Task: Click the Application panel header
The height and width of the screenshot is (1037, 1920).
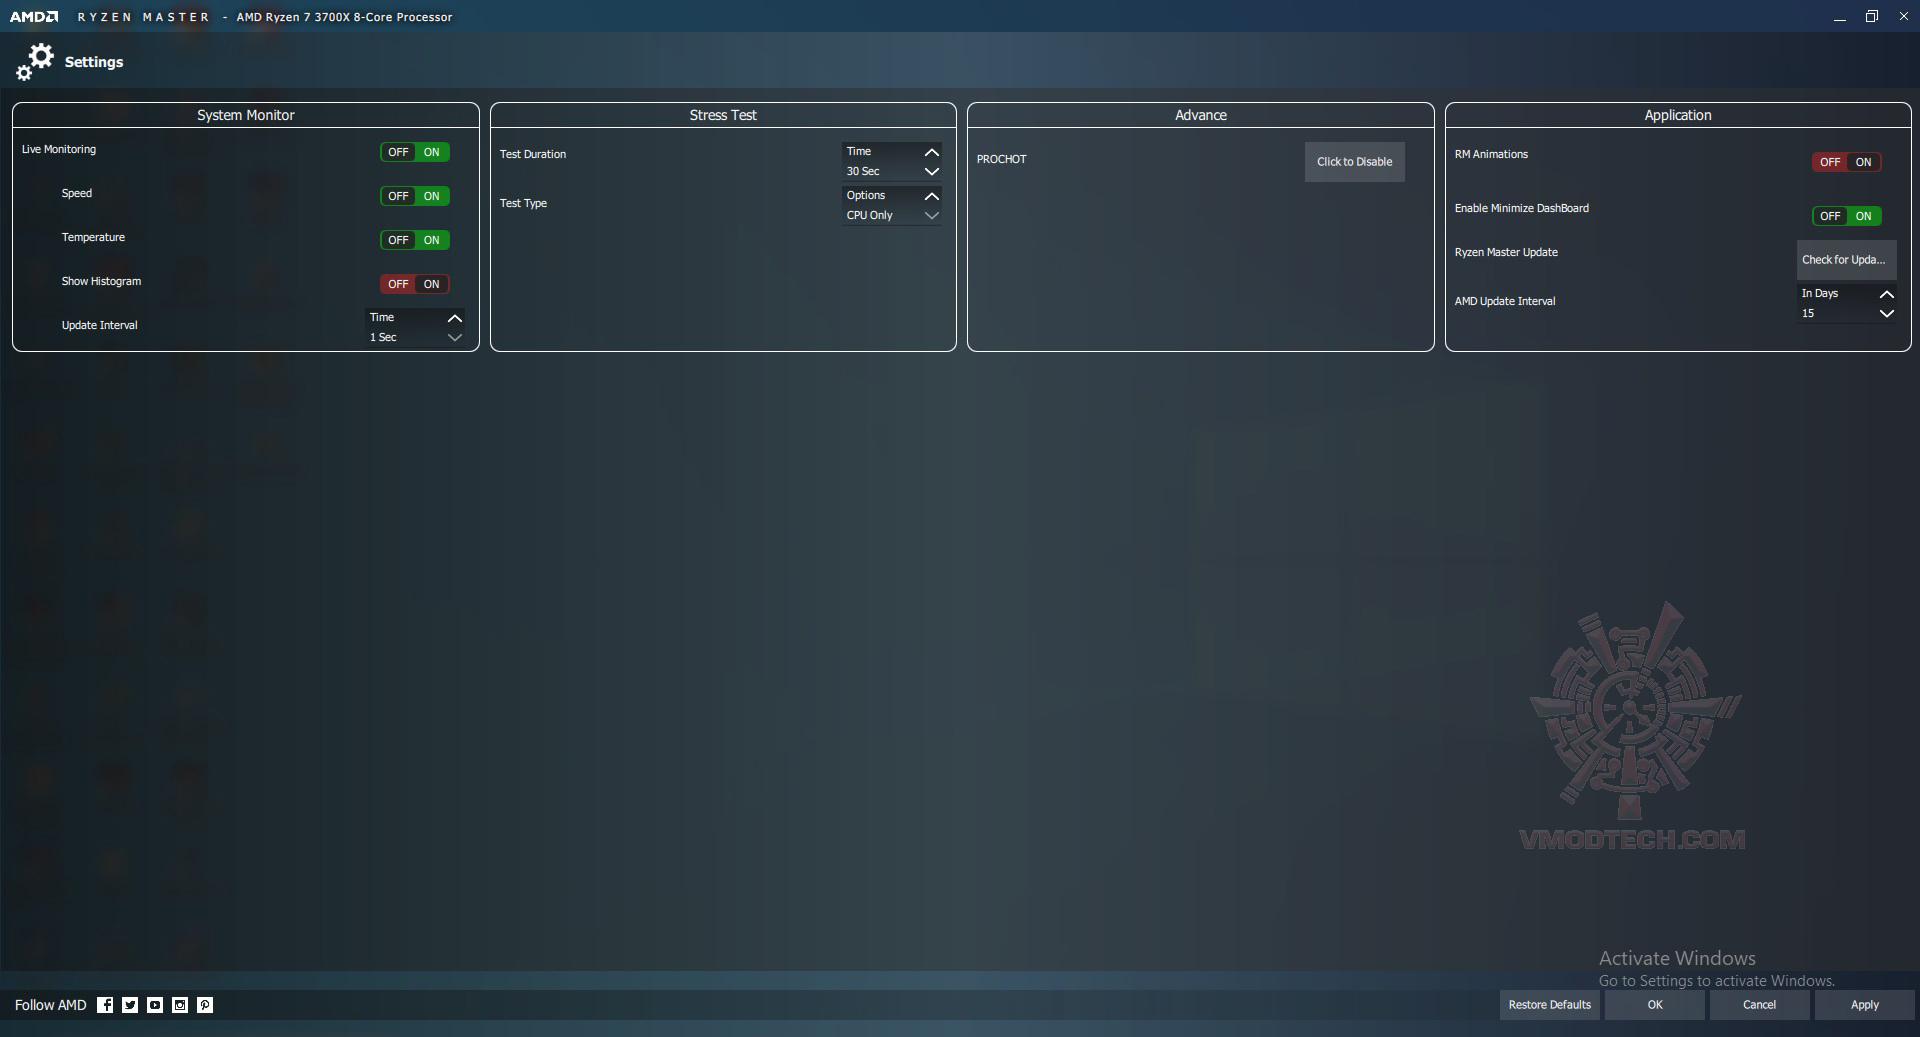Action: 1678,115
